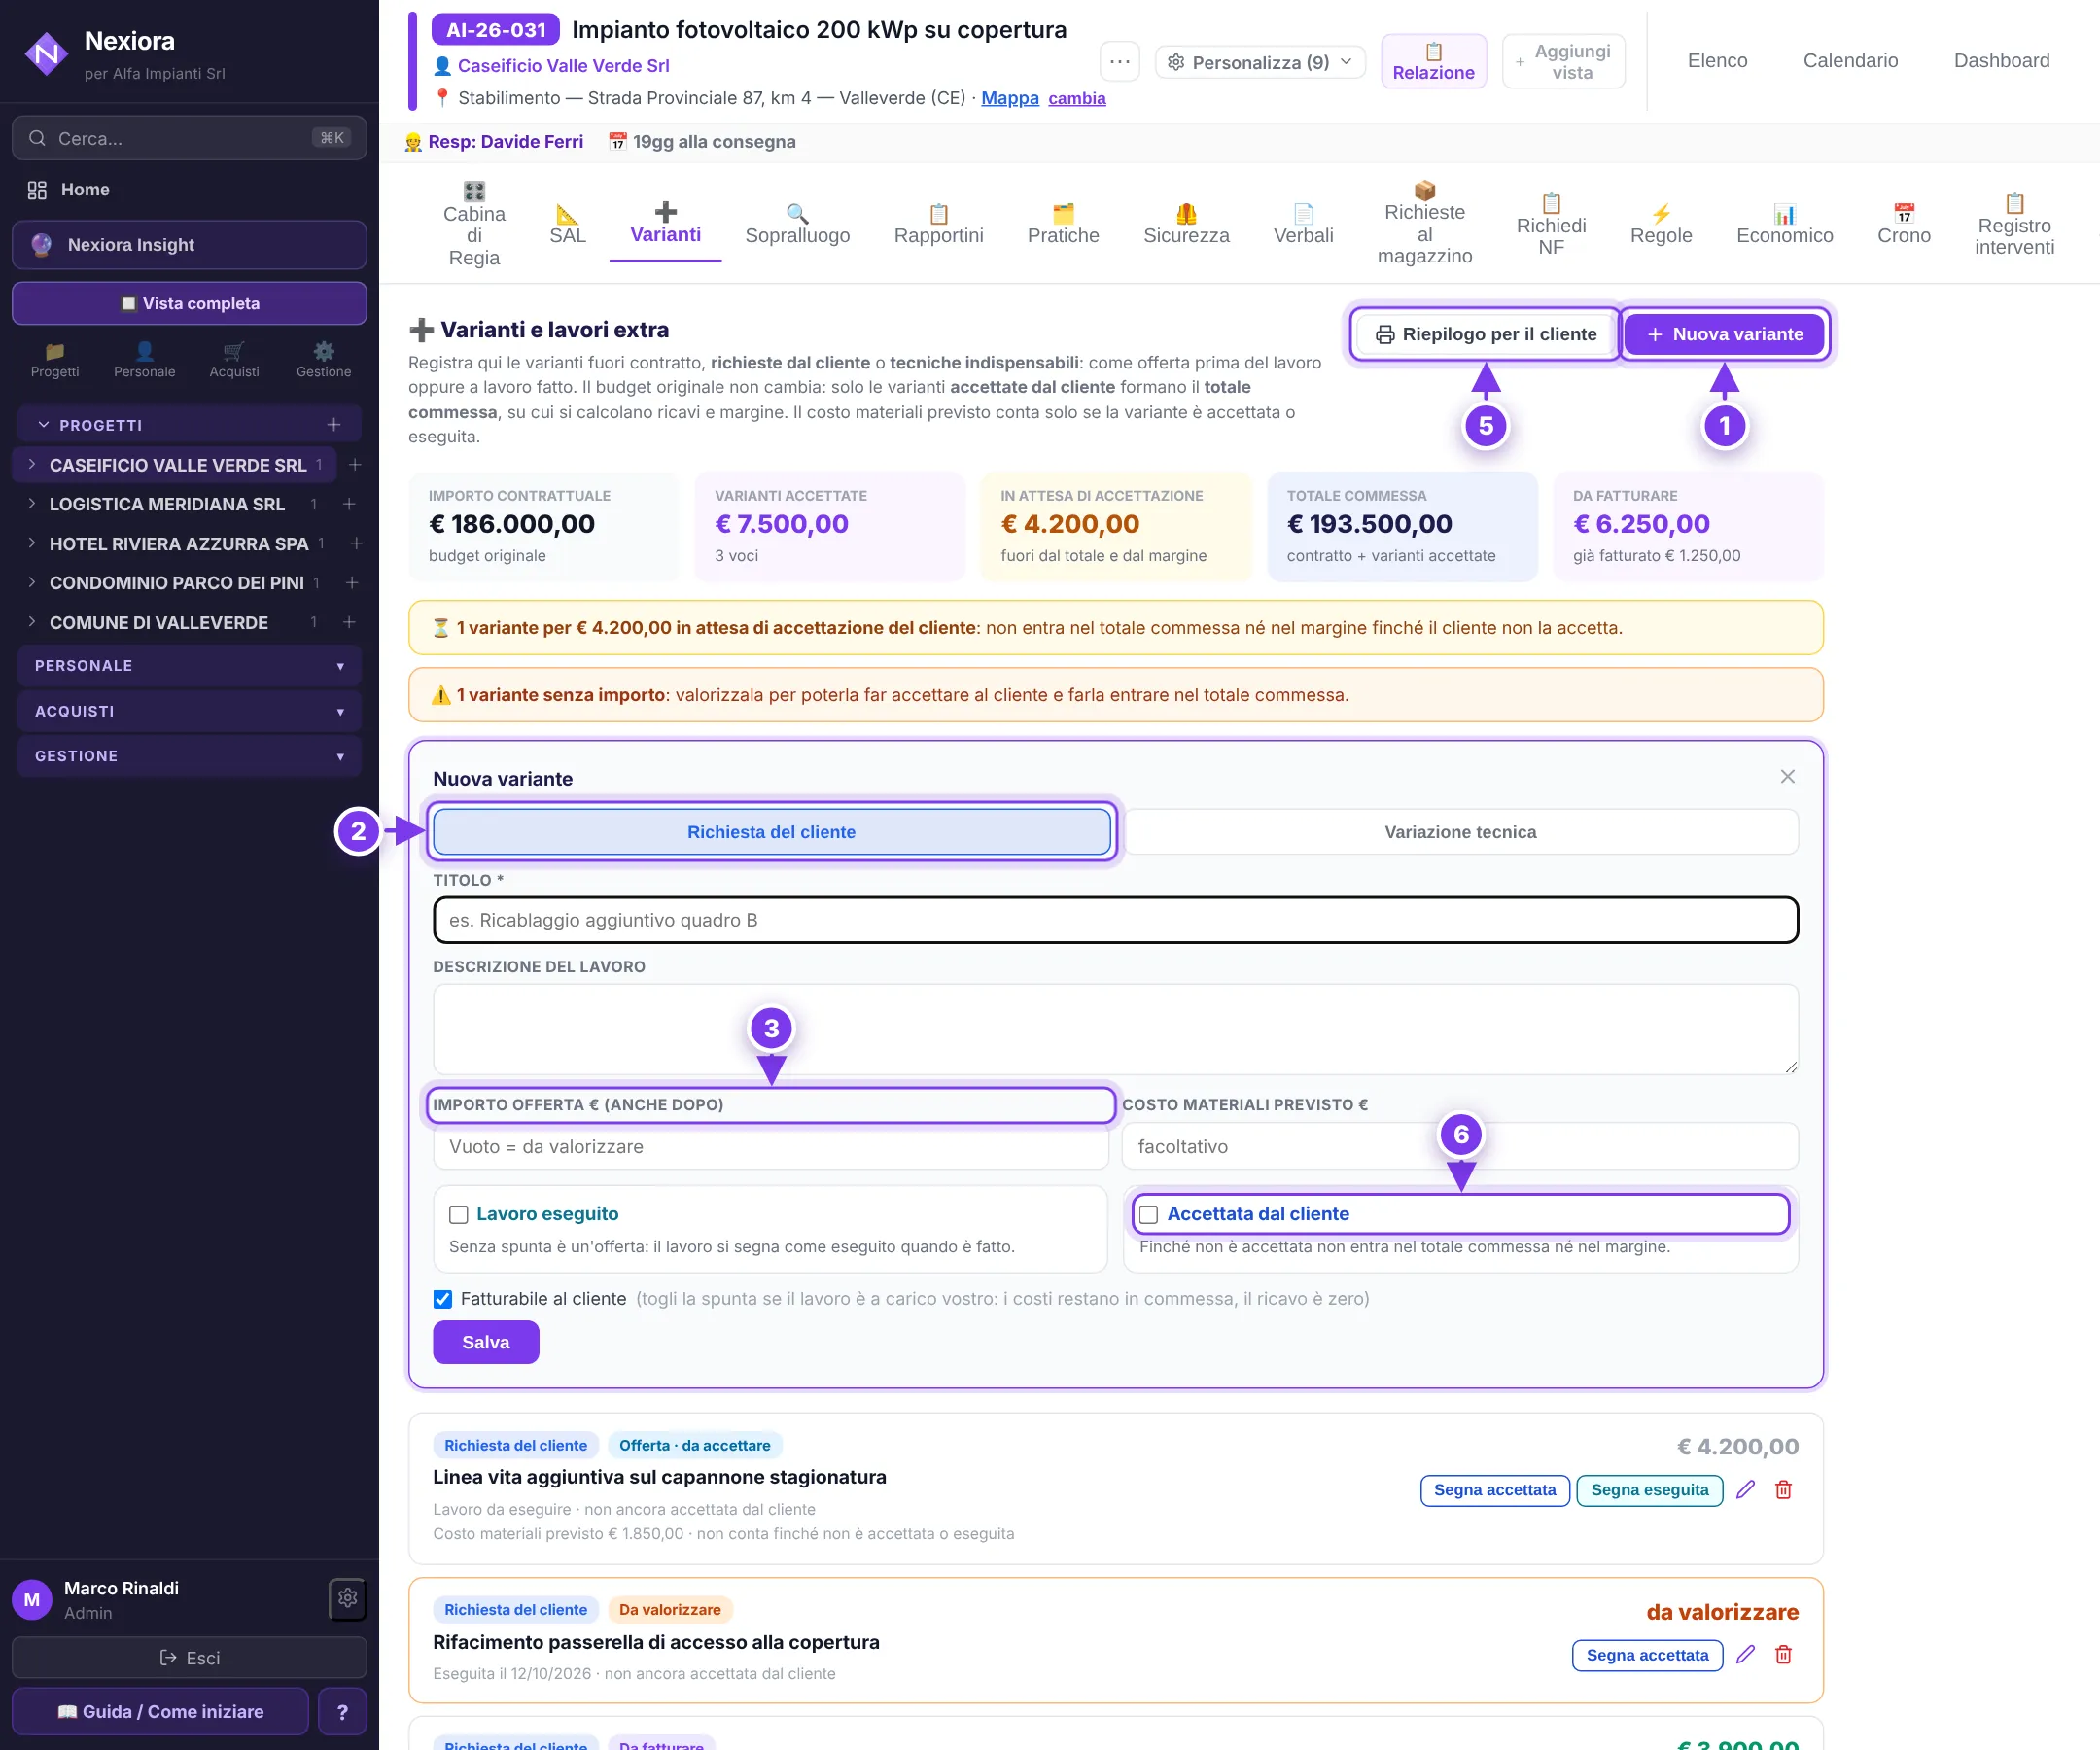Expand Logistica Meridiana Srl project
Screen dimensions: 2100x1750
click(x=31, y=504)
